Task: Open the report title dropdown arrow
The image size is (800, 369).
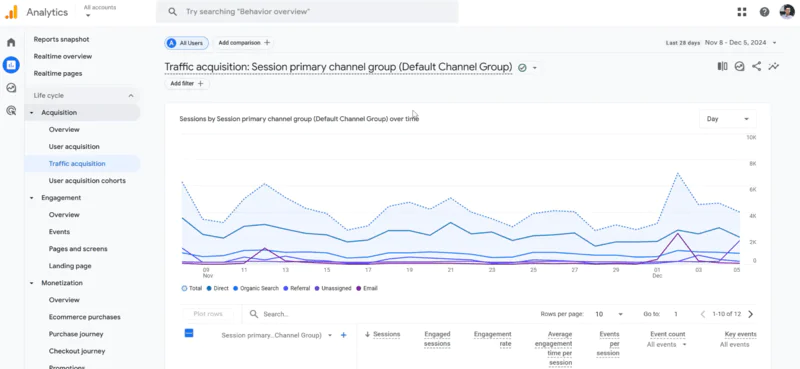Action: click(535, 67)
